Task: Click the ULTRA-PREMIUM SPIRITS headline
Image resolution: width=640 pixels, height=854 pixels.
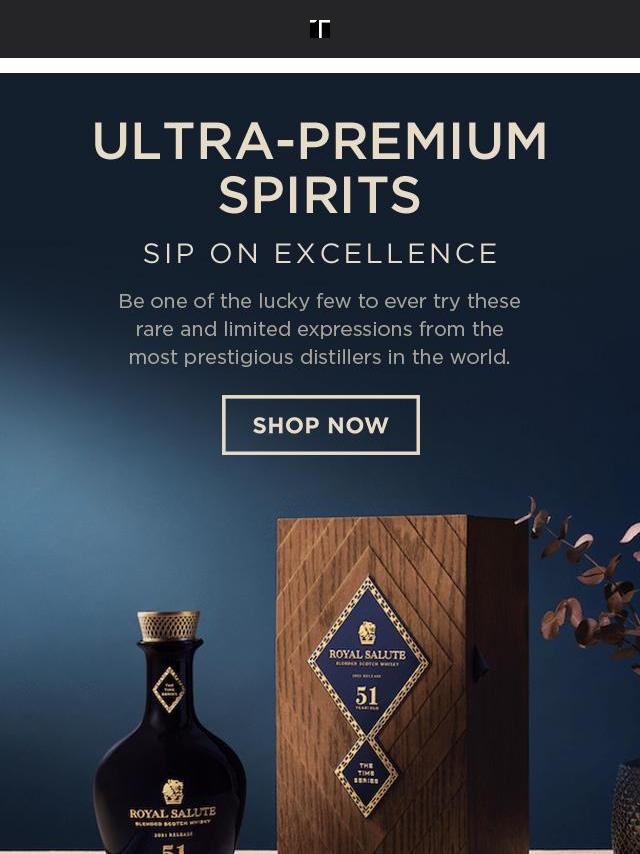Action: (x=320, y=167)
